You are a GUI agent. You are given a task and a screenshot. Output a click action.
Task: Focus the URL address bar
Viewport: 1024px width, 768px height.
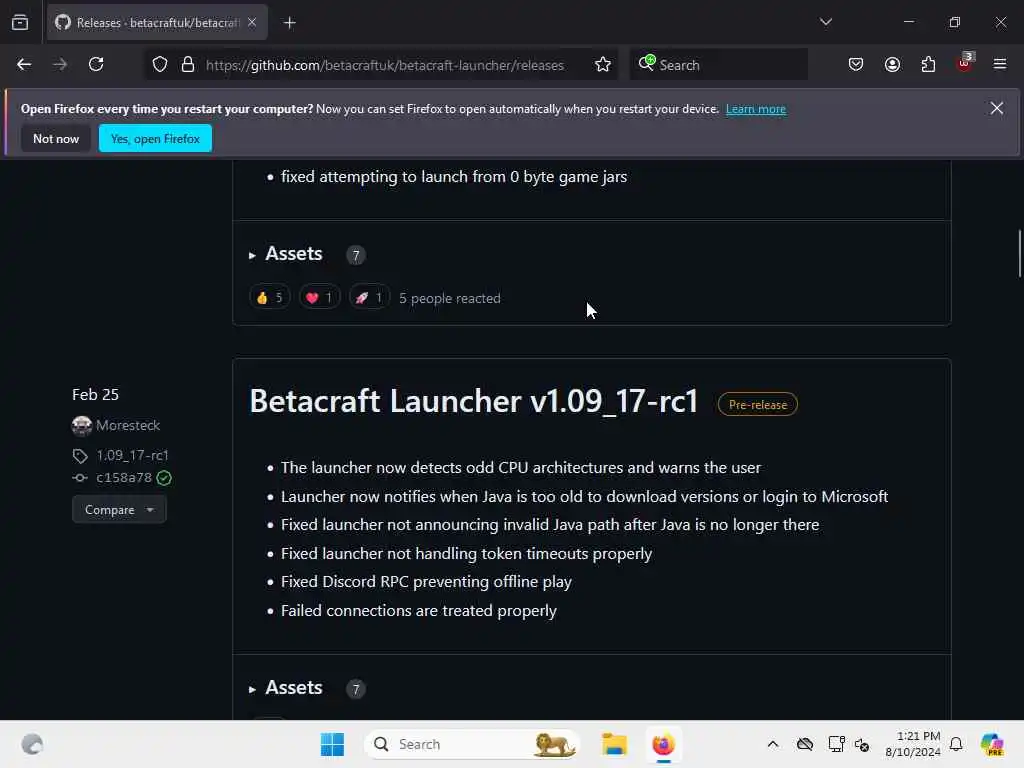click(x=385, y=65)
